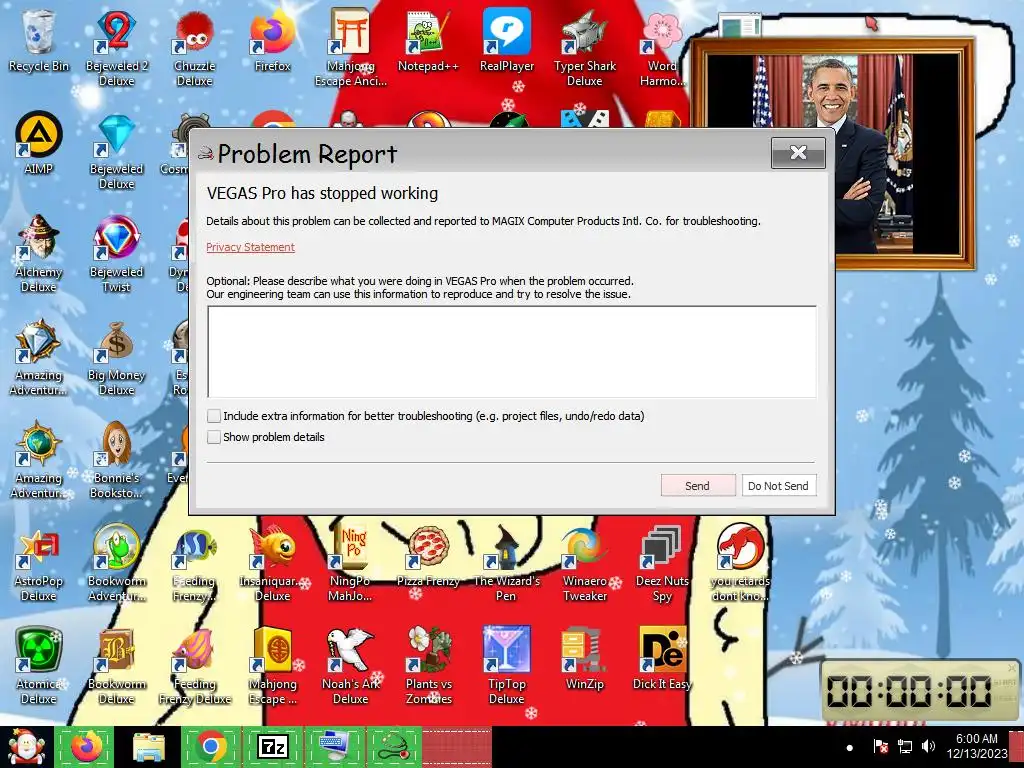The image size is (1024, 768).
Task: Select The Wizard's Pen icon
Action: coord(507,564)
